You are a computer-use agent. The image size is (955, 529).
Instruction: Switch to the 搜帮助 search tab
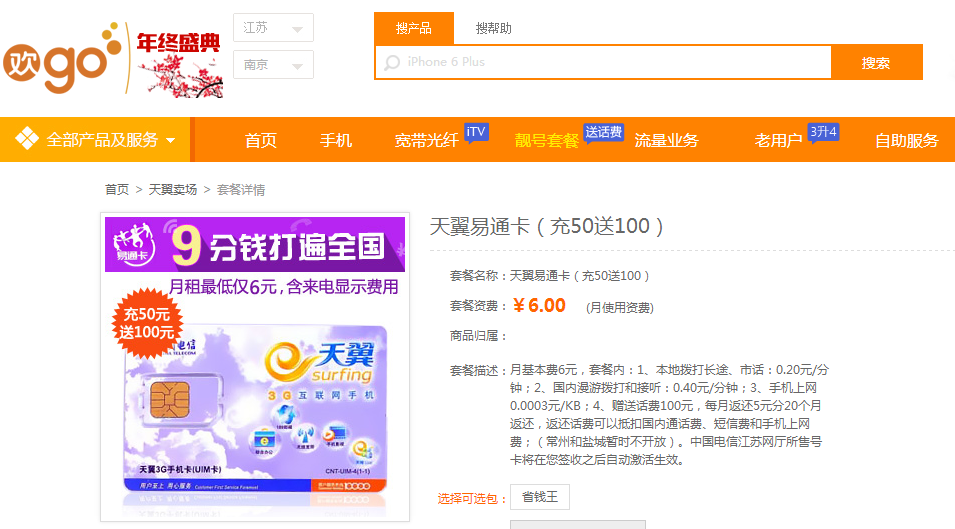(x=493, y=28)
